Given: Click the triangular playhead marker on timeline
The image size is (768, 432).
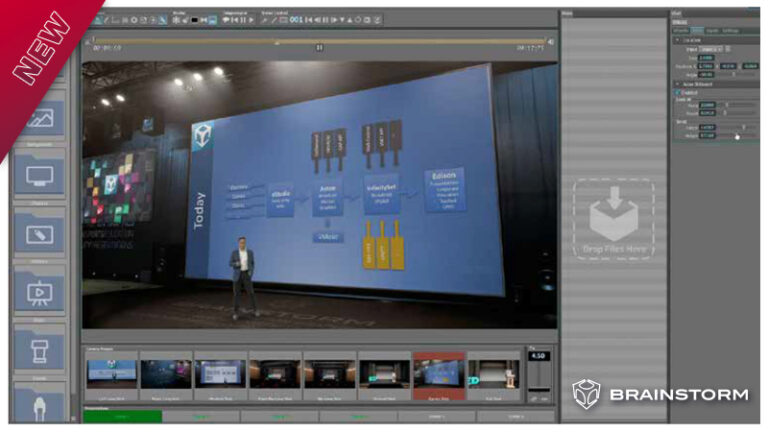Looking at the screenshot, I should tap(277, 43).
